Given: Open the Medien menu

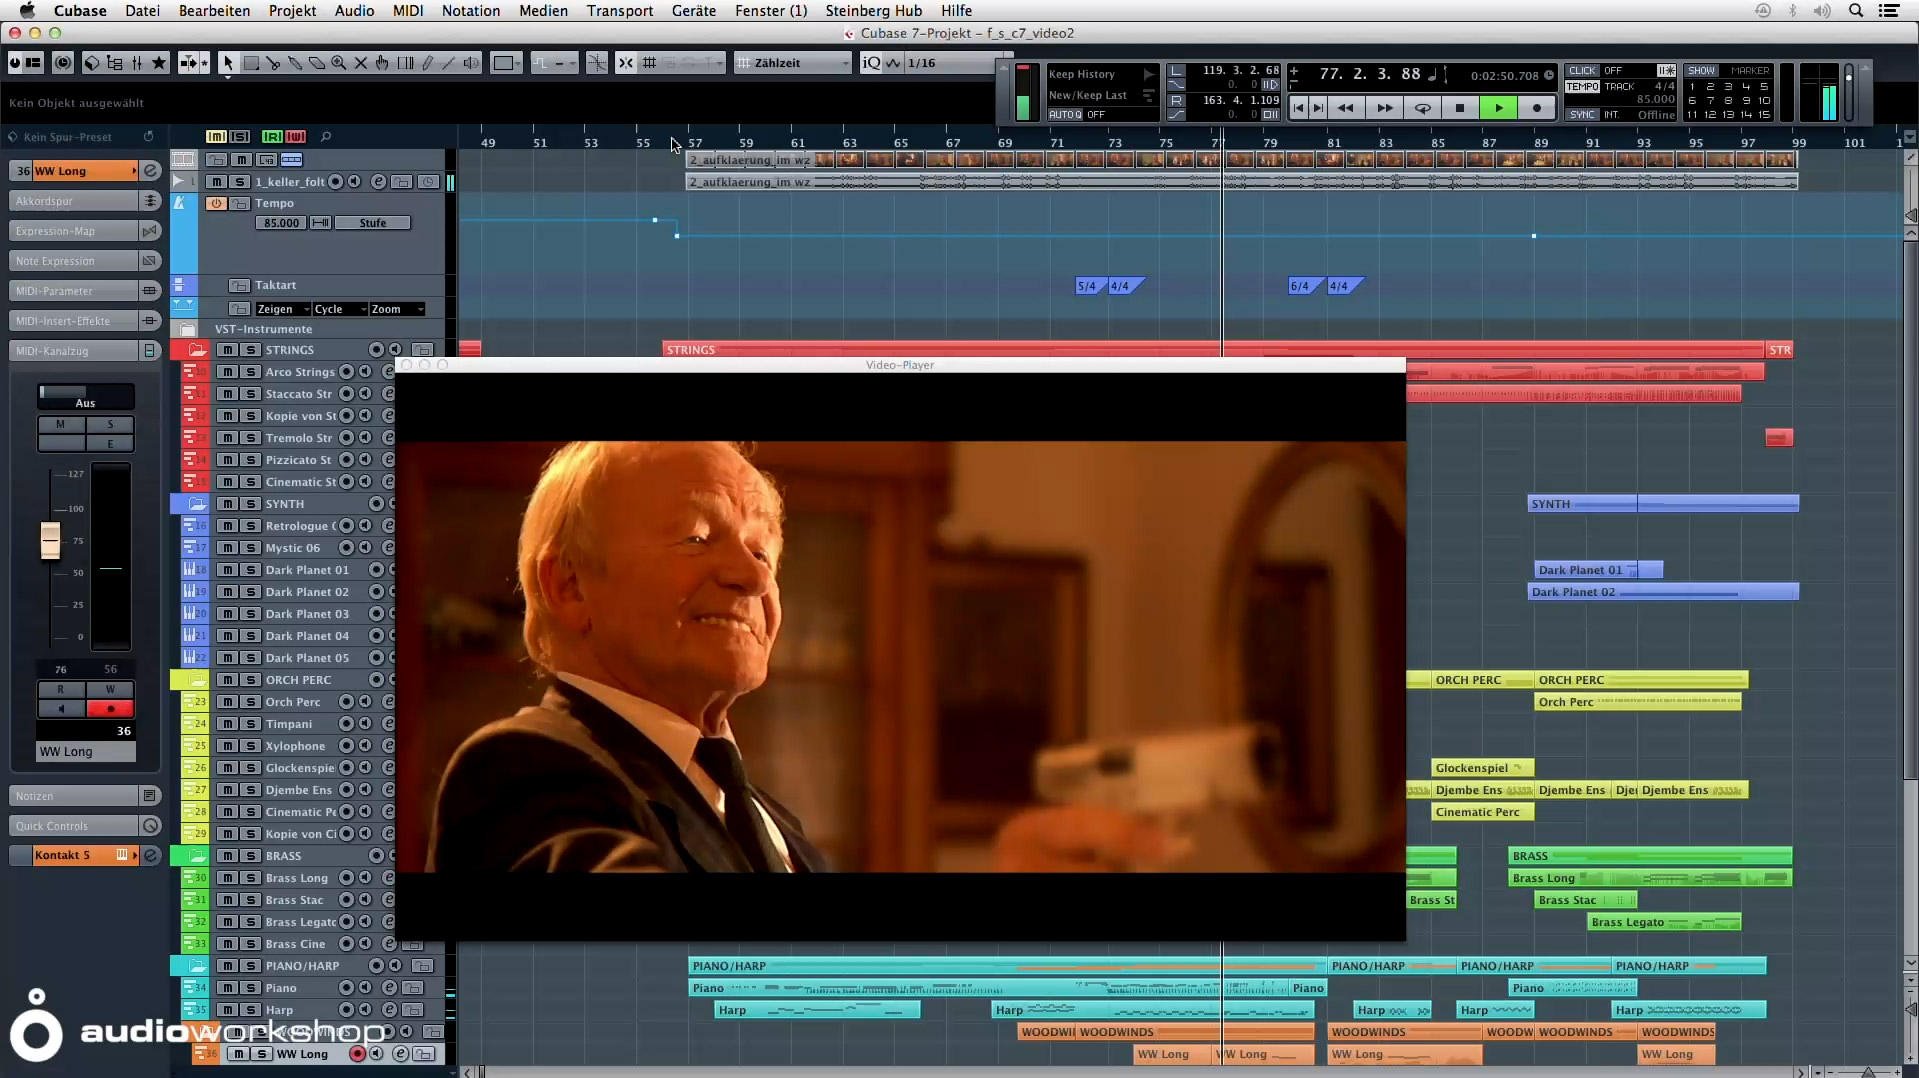Looking at the screenshot, I should (543, 11).
